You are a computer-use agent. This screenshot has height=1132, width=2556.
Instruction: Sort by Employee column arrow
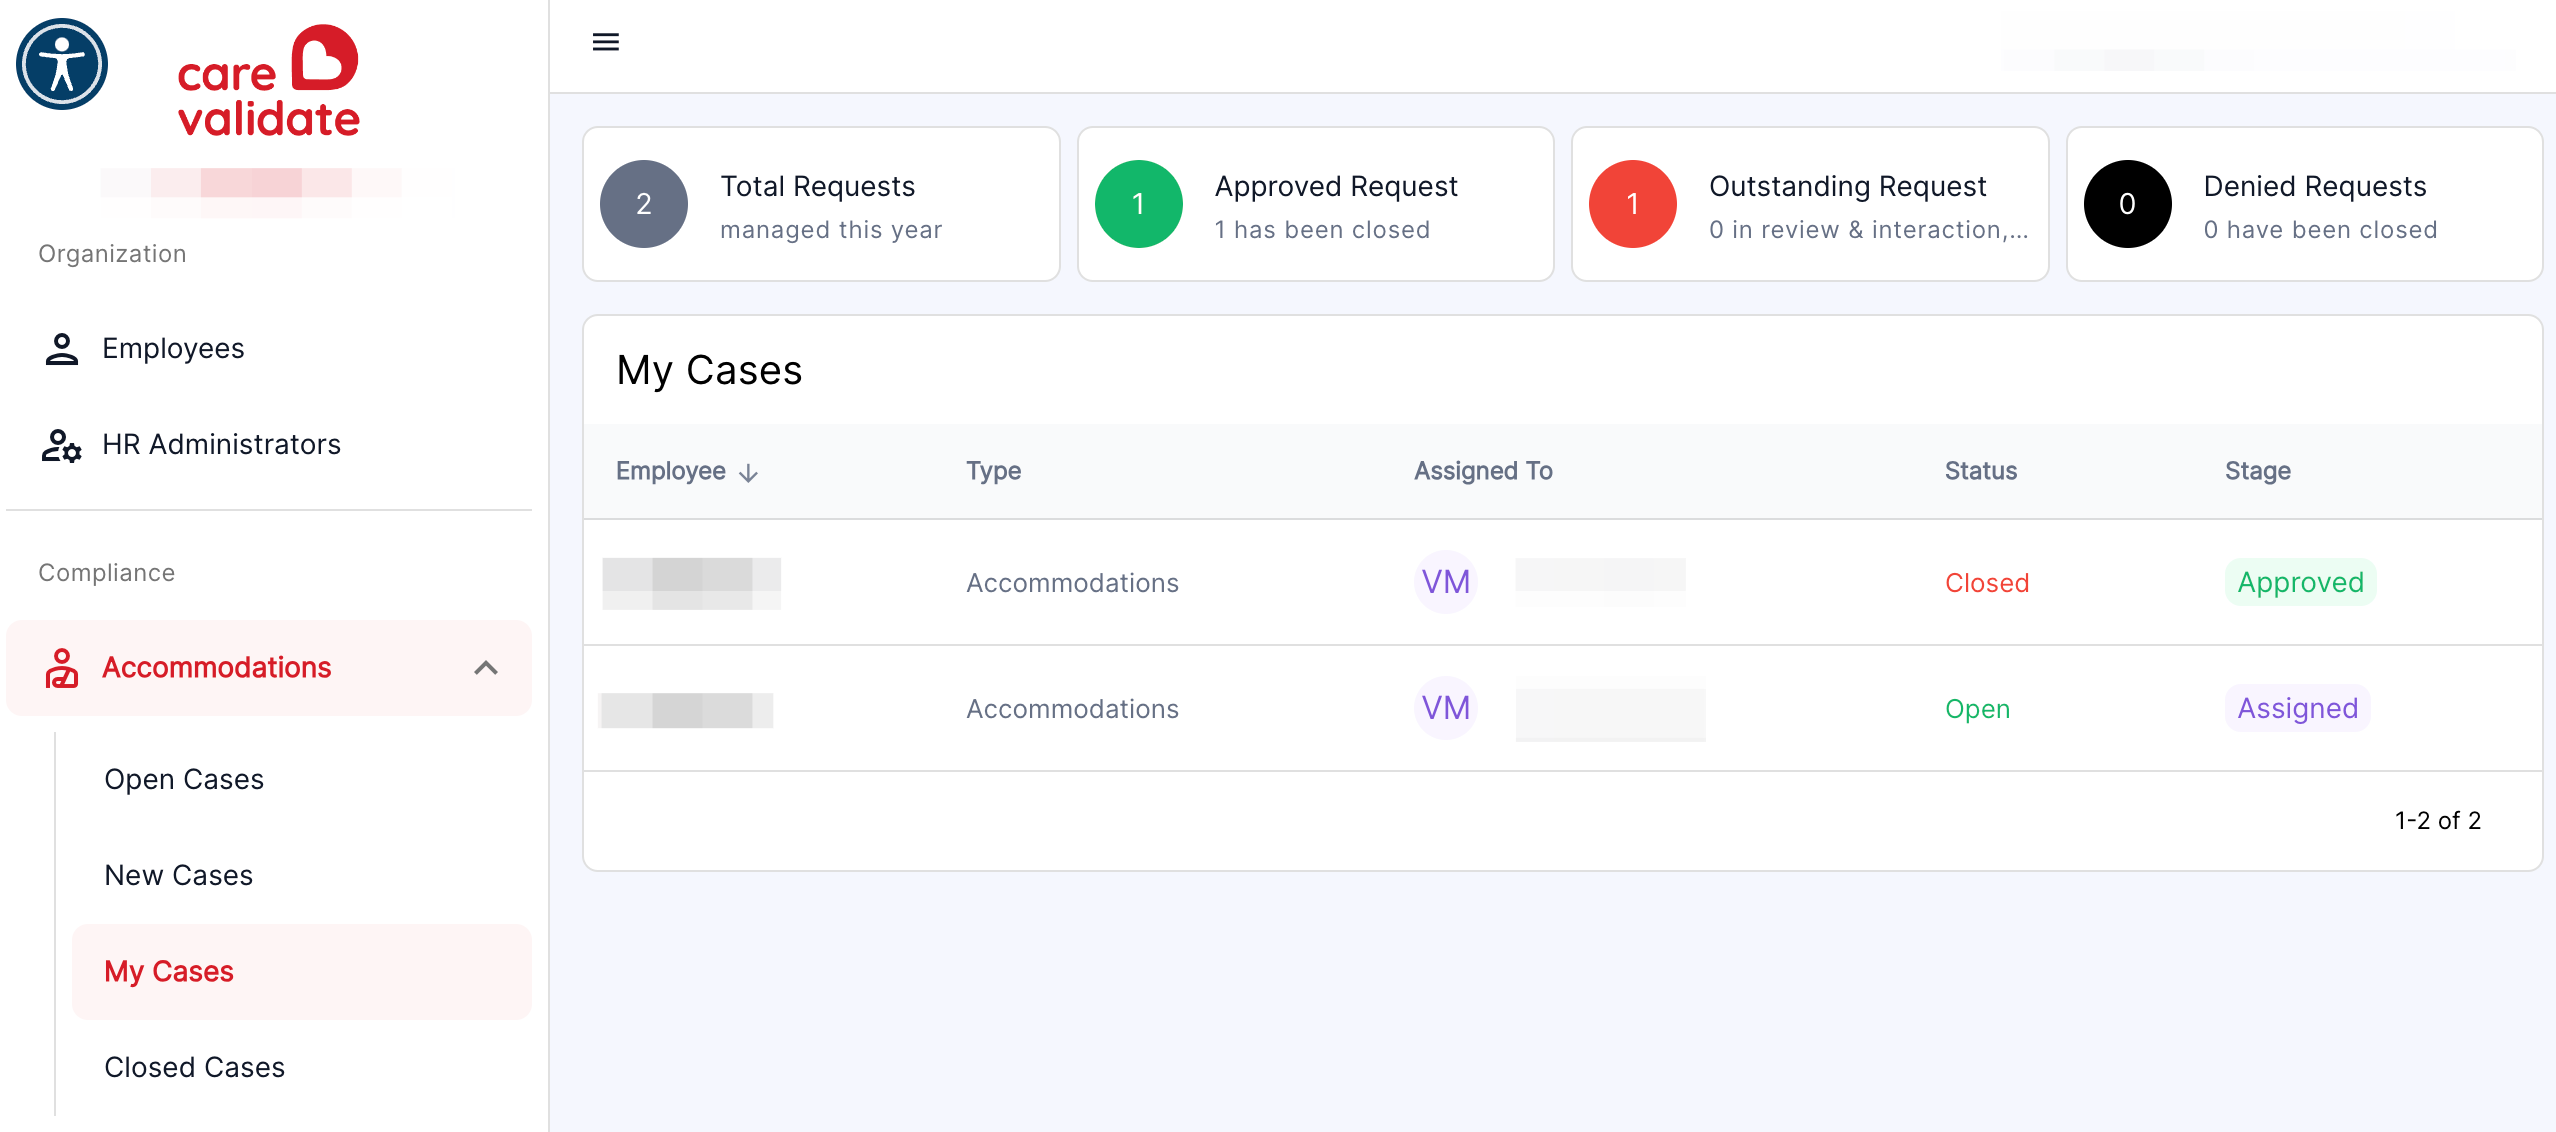[x=748, y=473]
